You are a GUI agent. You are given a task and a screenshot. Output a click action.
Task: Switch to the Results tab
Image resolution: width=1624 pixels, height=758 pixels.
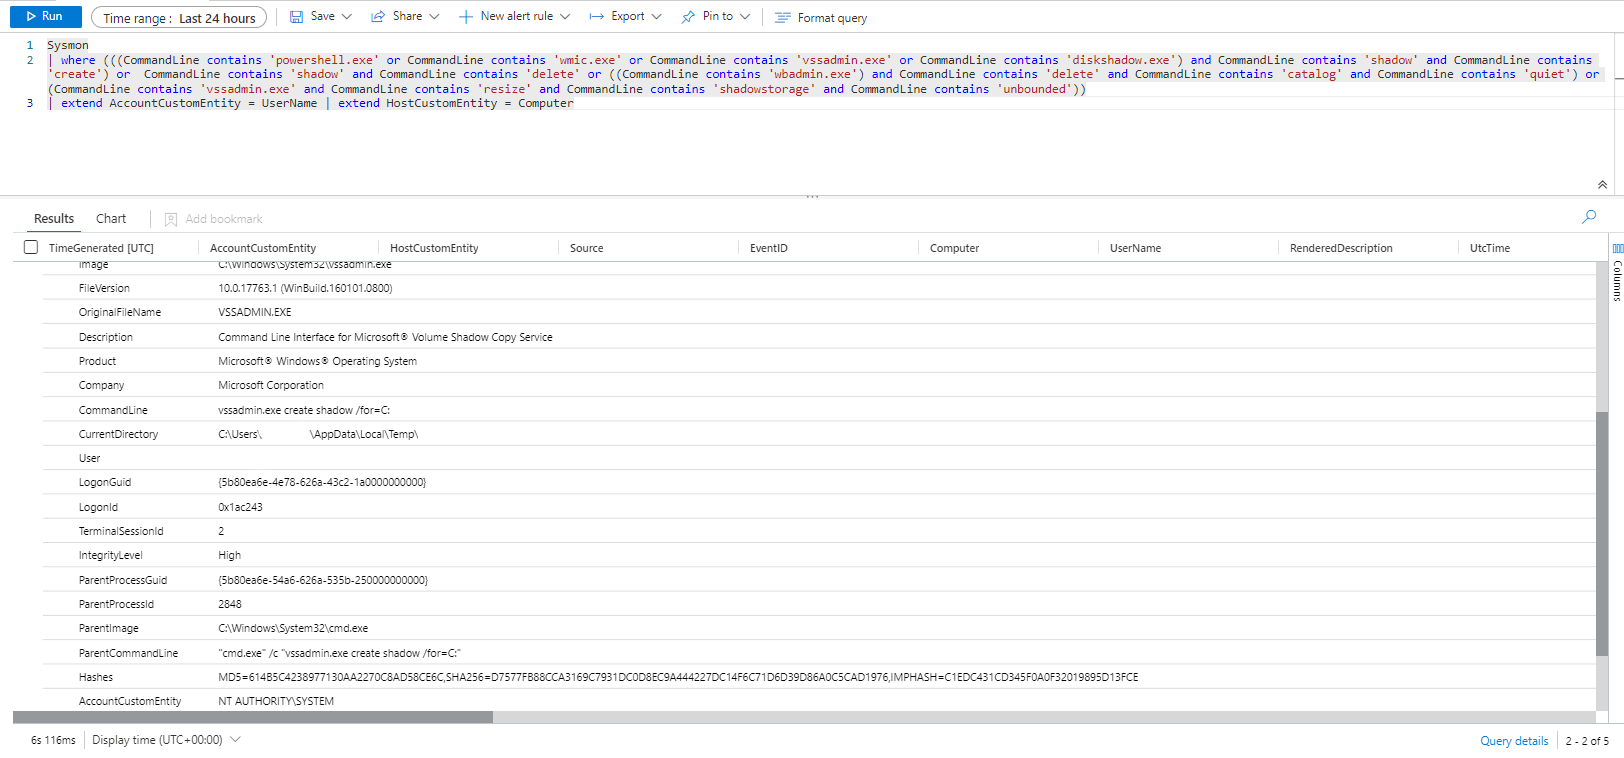coord(54,219)
